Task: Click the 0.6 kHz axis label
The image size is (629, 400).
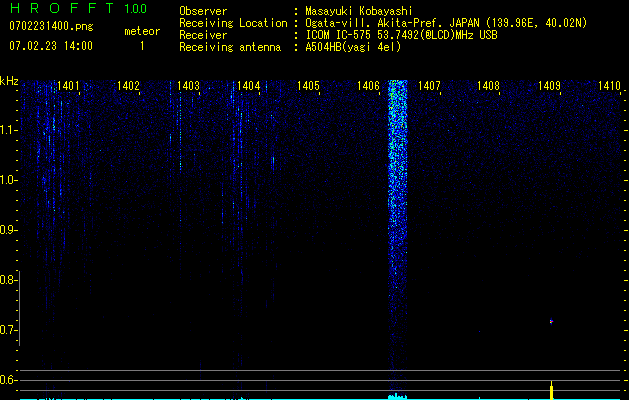Action: click(7, 380)
